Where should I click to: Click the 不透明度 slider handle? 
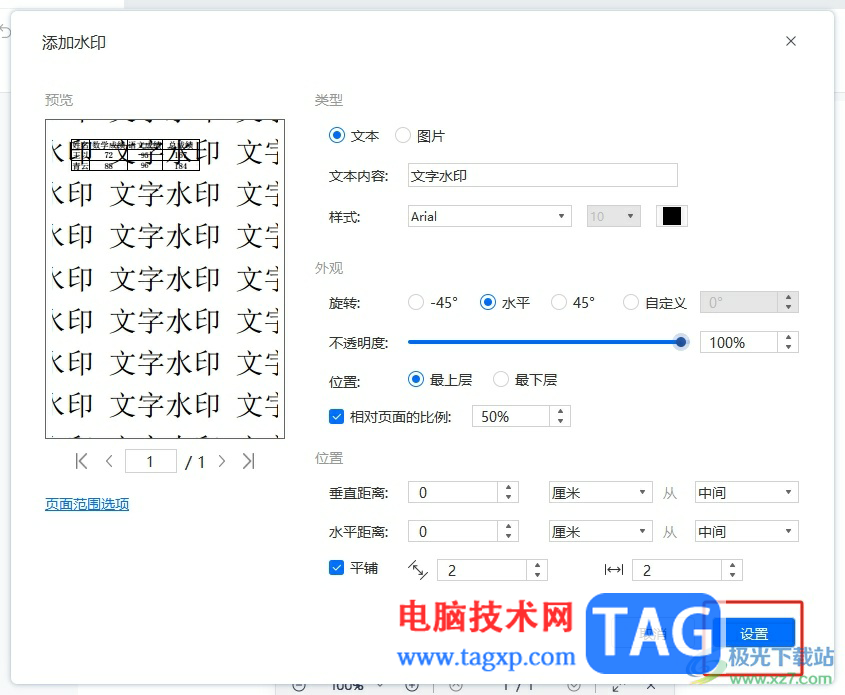pyautogui.click(x=681, y=342)
